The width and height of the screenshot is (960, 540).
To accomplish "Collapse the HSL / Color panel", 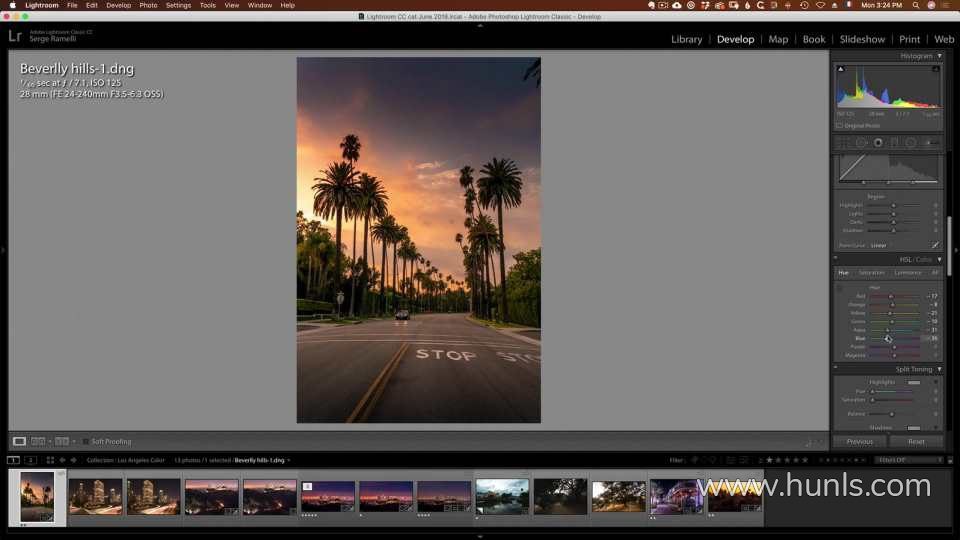I will (x=939, y=259).
